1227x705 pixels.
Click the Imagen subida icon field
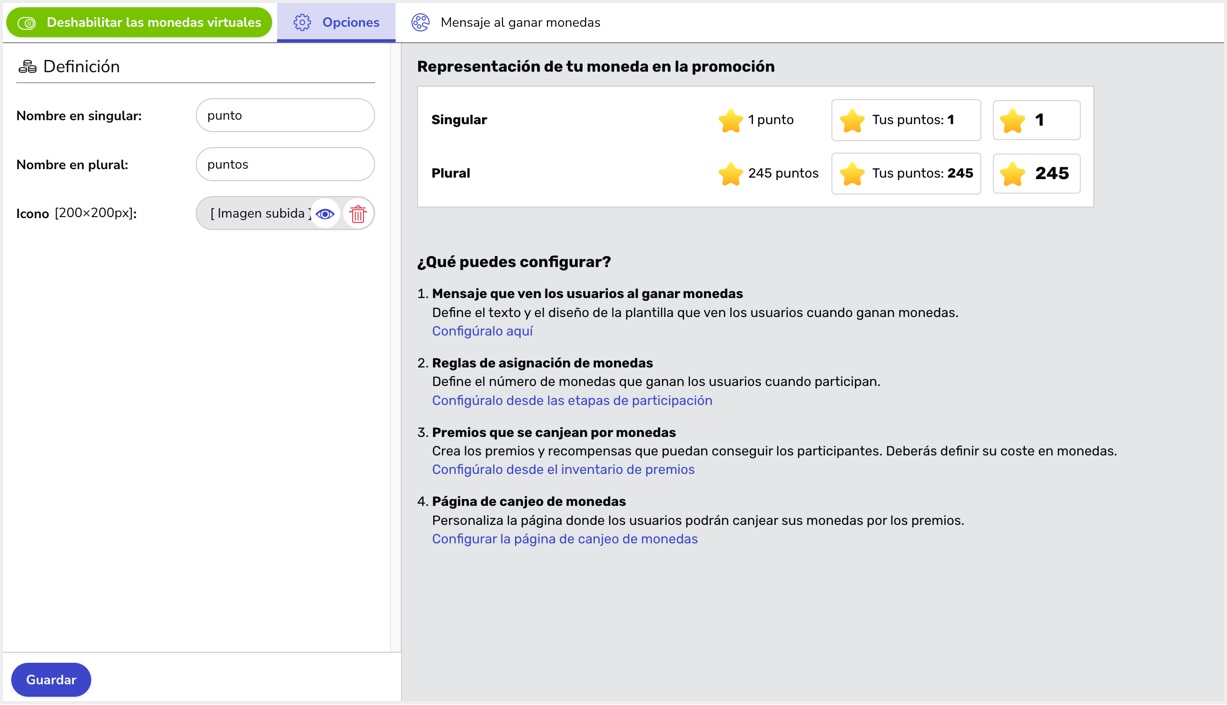[x=285, y=213]
